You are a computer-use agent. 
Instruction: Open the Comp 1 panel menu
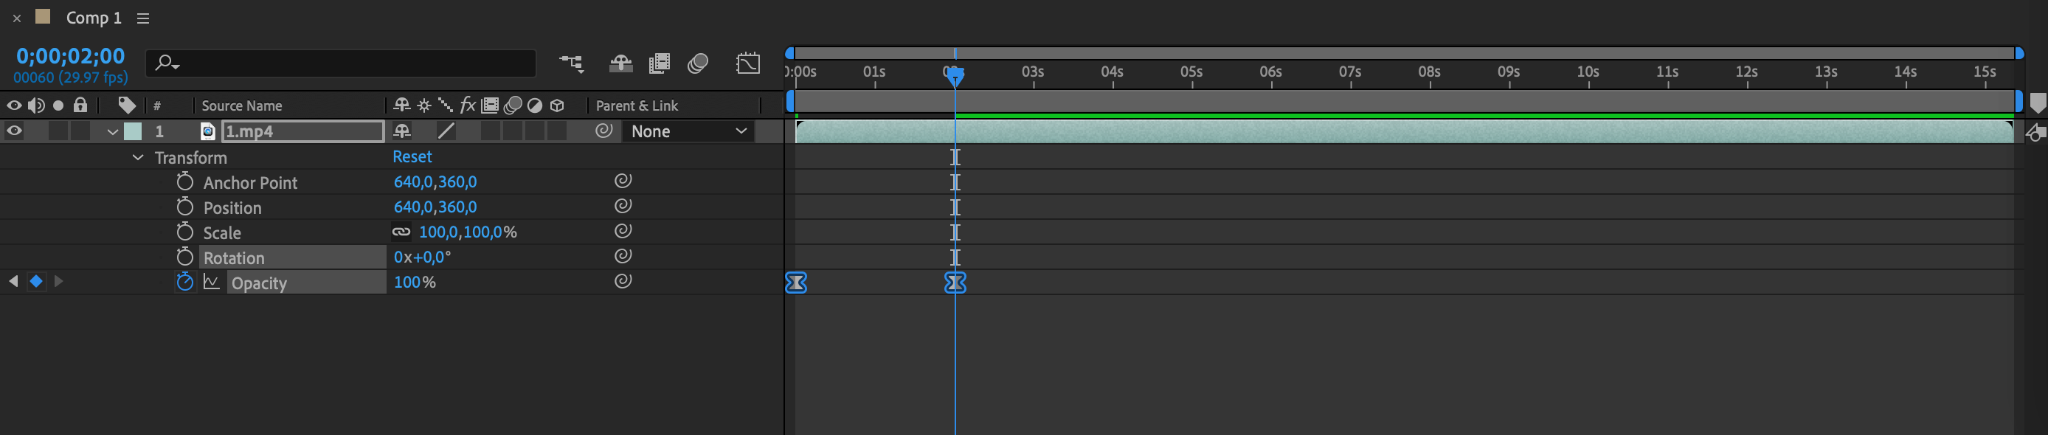[143, 18]
